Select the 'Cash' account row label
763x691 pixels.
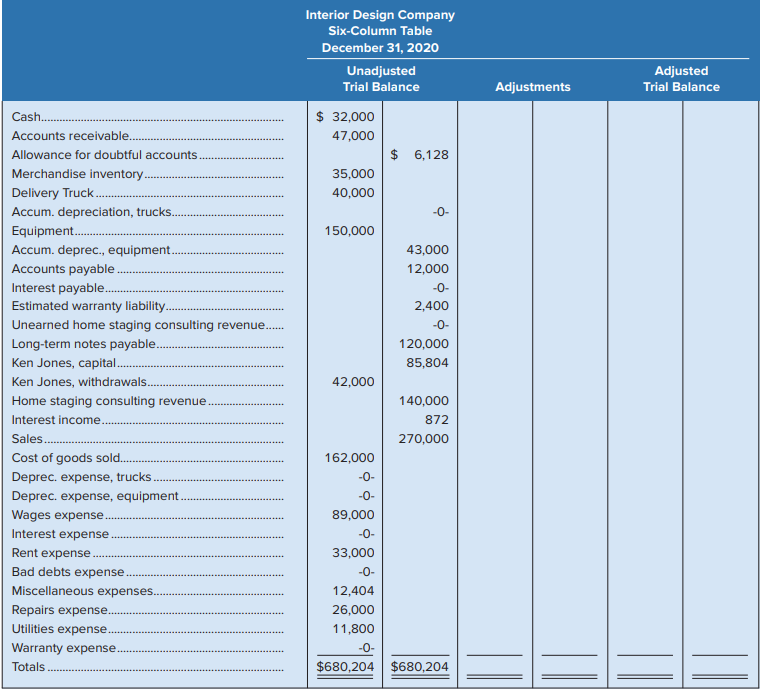point(26,117)
